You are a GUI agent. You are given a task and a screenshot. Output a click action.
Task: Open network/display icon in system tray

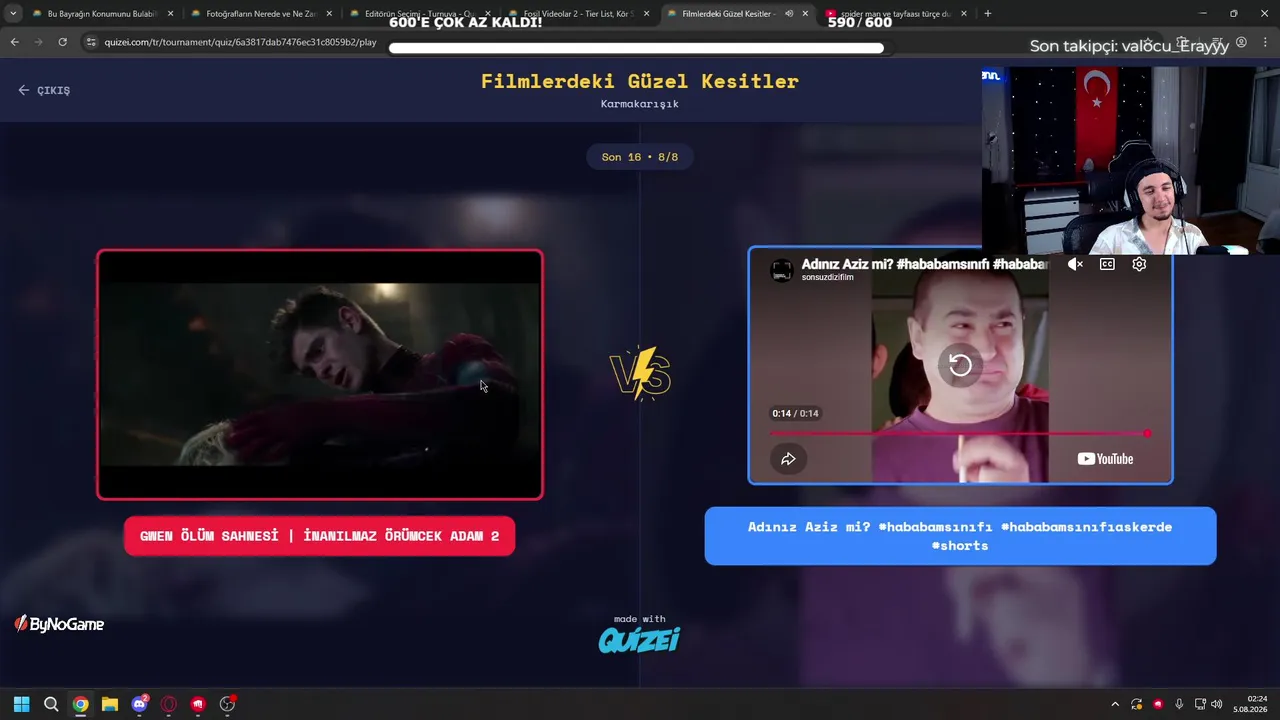[1200, 704]
